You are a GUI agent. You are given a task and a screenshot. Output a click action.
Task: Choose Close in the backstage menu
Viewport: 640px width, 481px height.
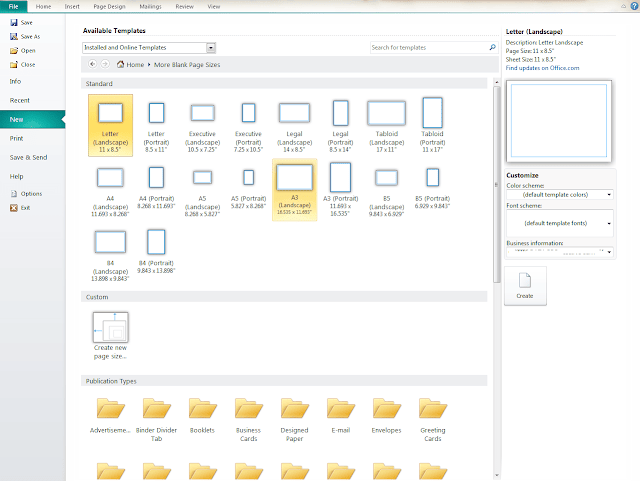coord(23,65)
